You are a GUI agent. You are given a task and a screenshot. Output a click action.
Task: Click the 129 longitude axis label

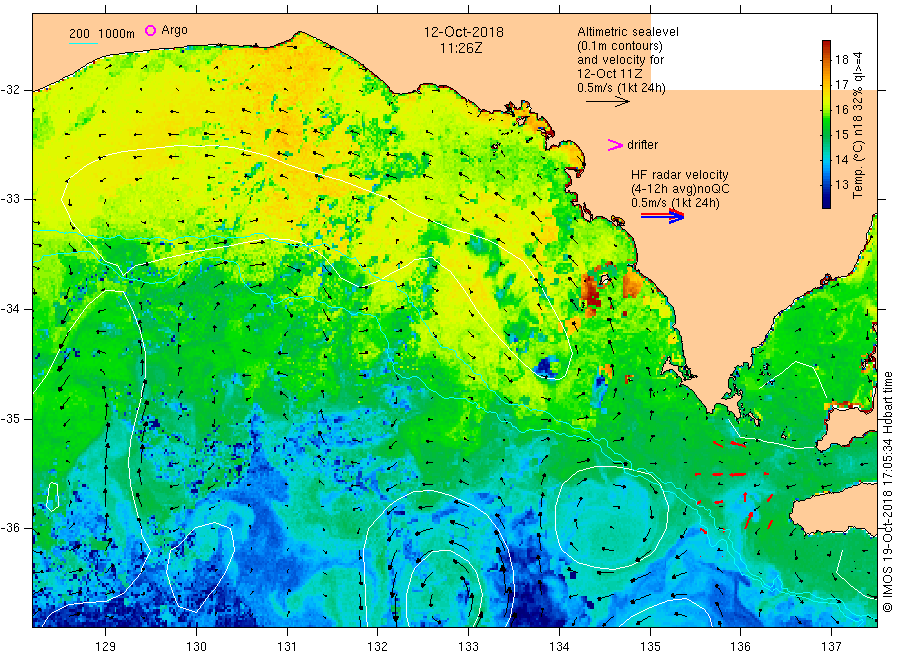[106, 647]
